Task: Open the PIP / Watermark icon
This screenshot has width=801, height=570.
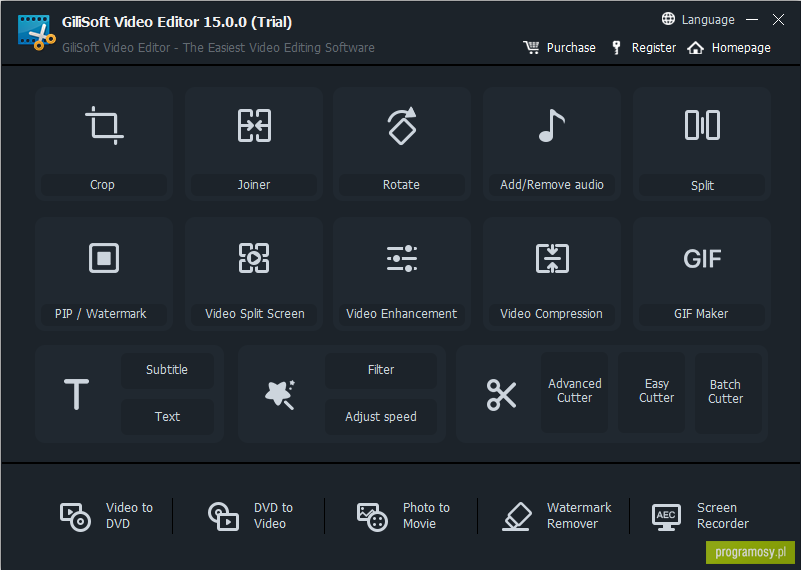Action: (104, 258)
